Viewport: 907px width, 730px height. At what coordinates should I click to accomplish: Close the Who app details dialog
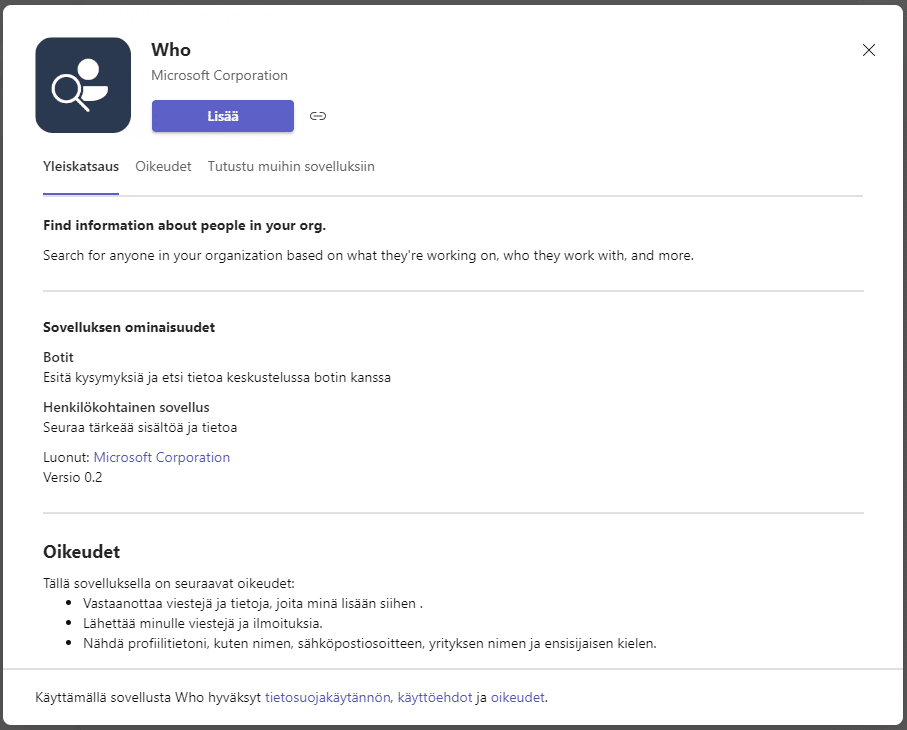868,51
